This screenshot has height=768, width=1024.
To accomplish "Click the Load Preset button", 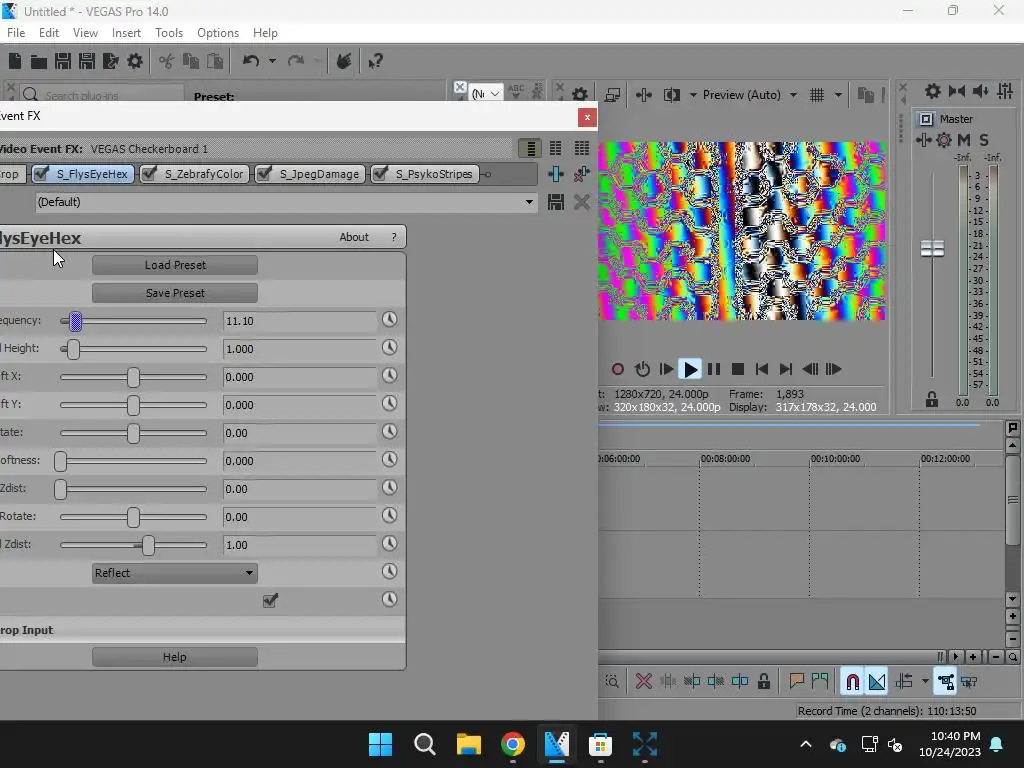I will tap(174, 265).
